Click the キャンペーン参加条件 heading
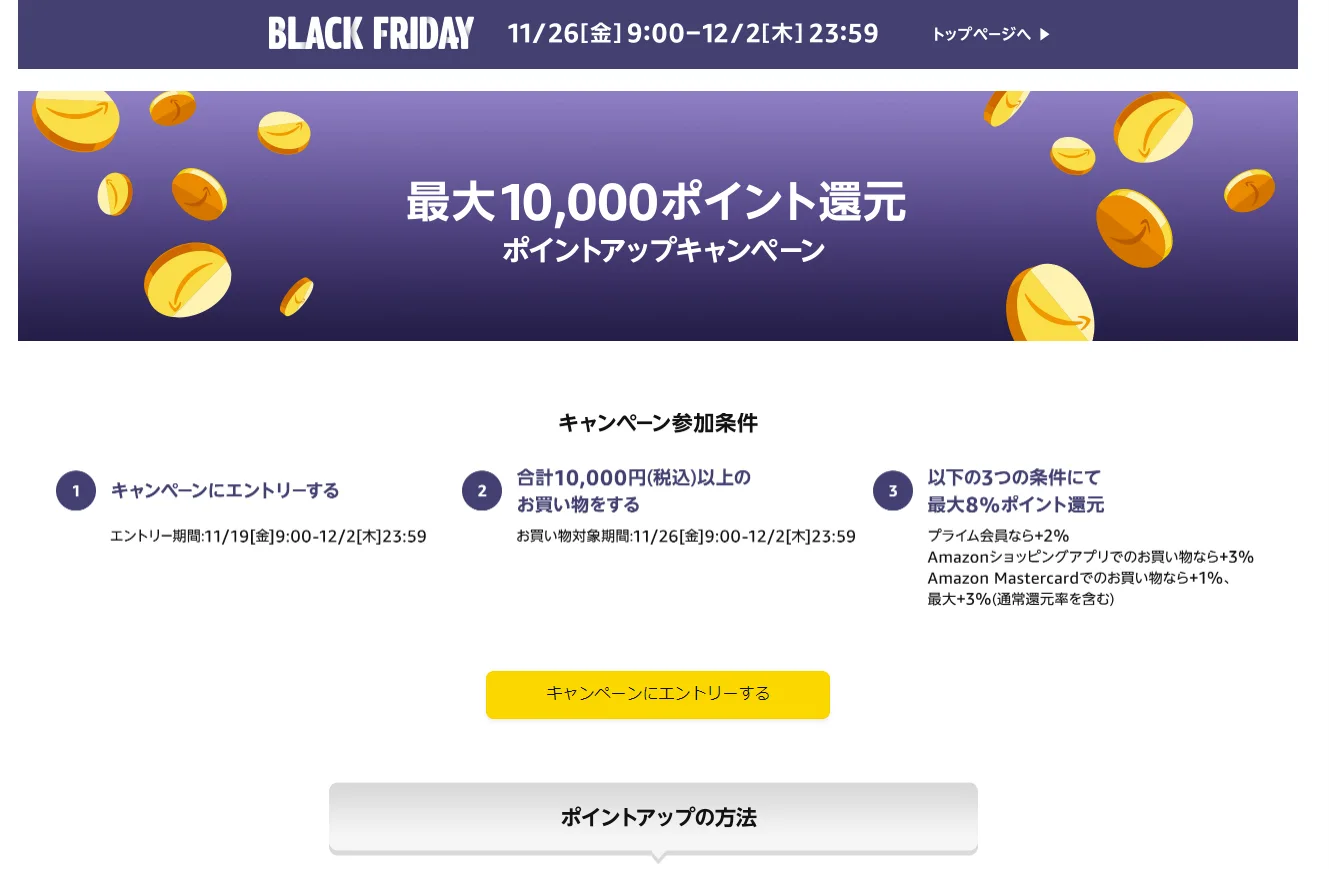 658,423
